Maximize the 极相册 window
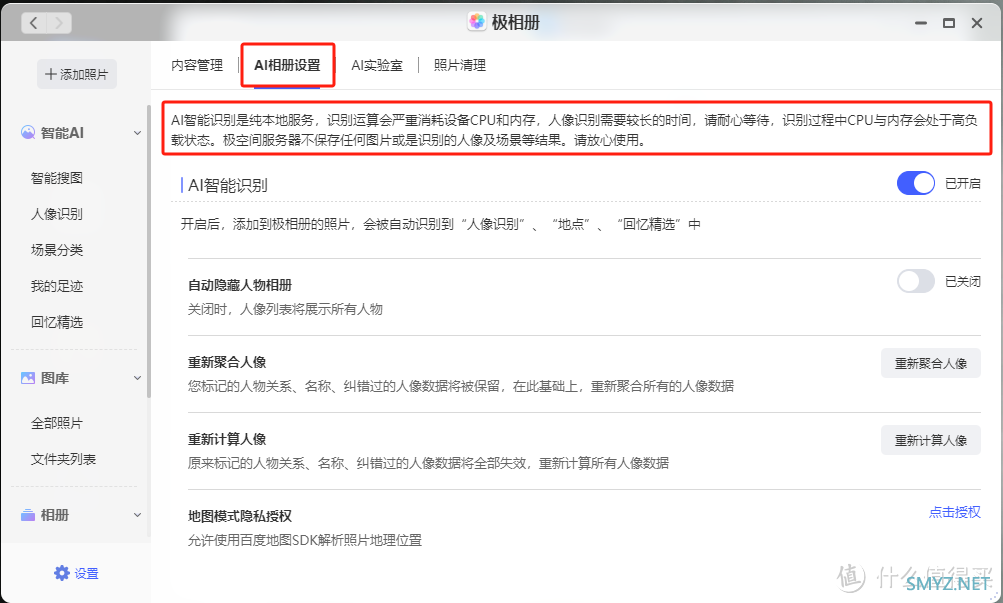Viewport: 1003px width, 603px height. point(949,23)
